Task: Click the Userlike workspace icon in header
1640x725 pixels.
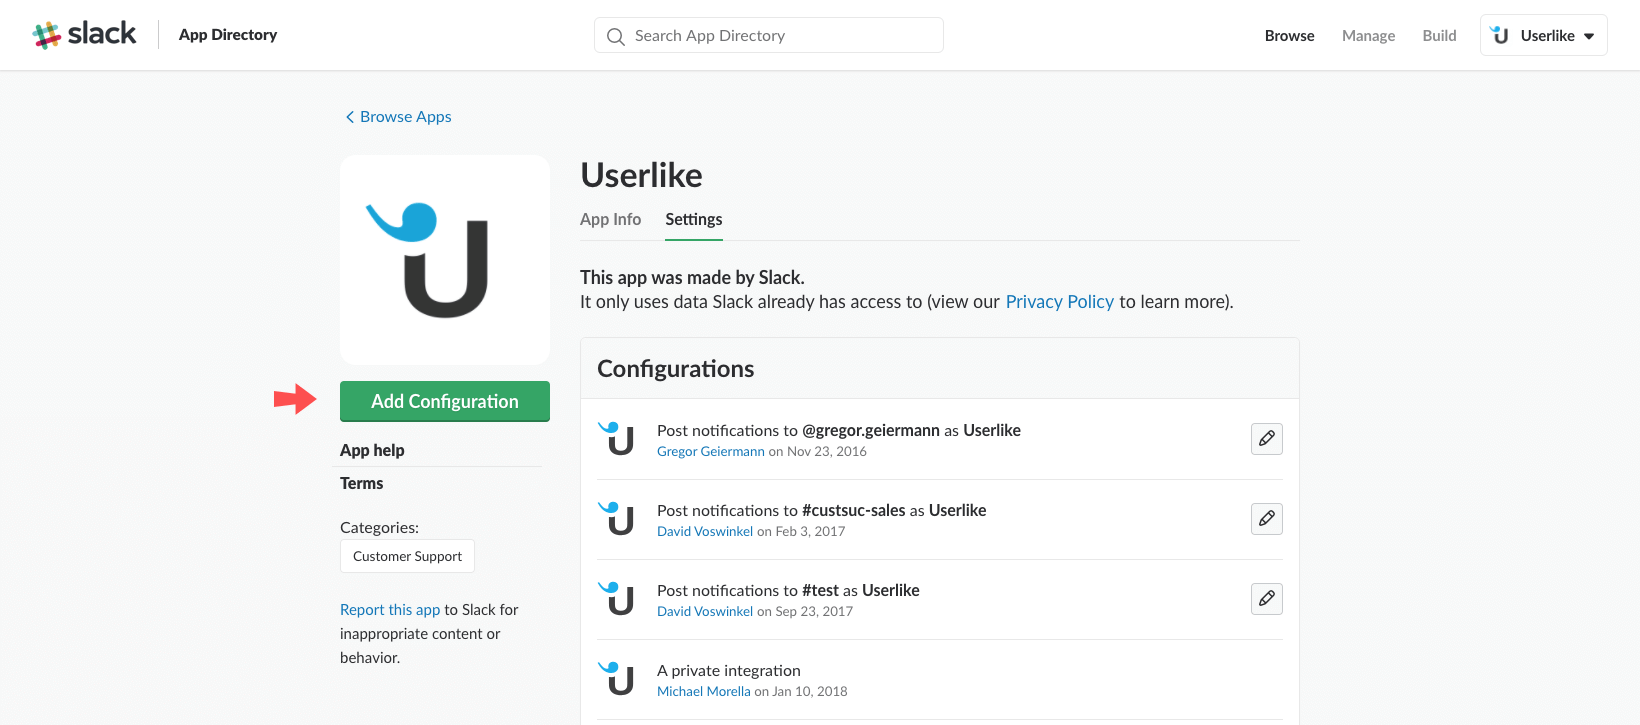Action: pos(1500,35)
